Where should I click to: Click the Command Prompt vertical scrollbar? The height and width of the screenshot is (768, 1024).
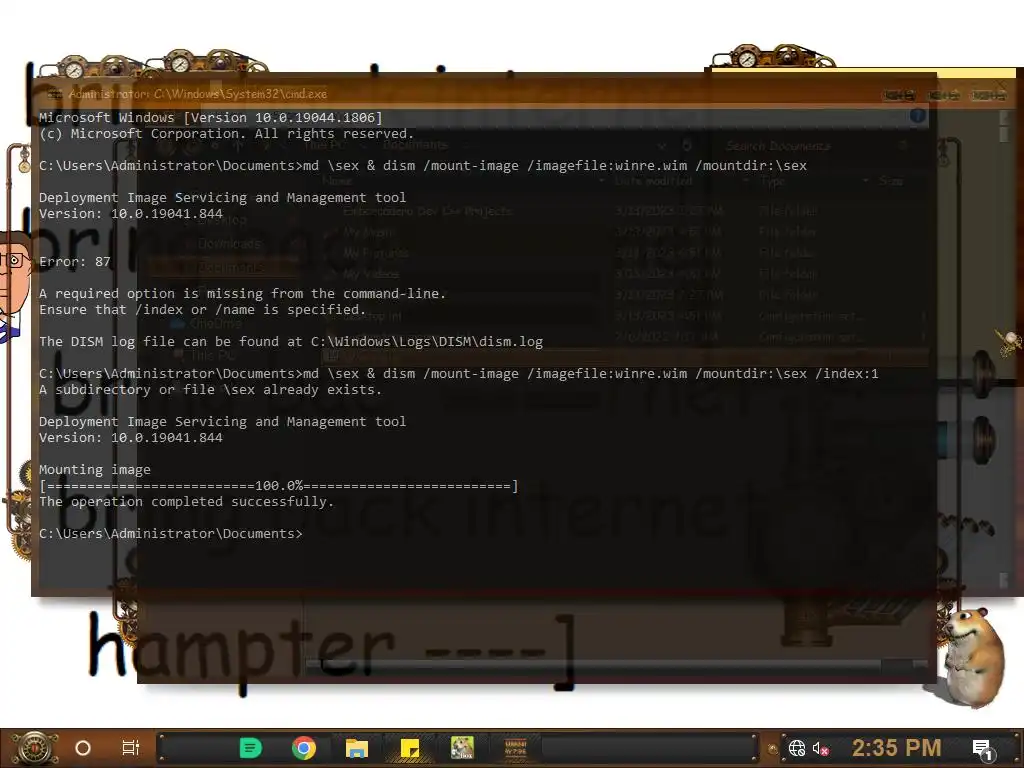pyautogui.click(x=1004, y=348)
